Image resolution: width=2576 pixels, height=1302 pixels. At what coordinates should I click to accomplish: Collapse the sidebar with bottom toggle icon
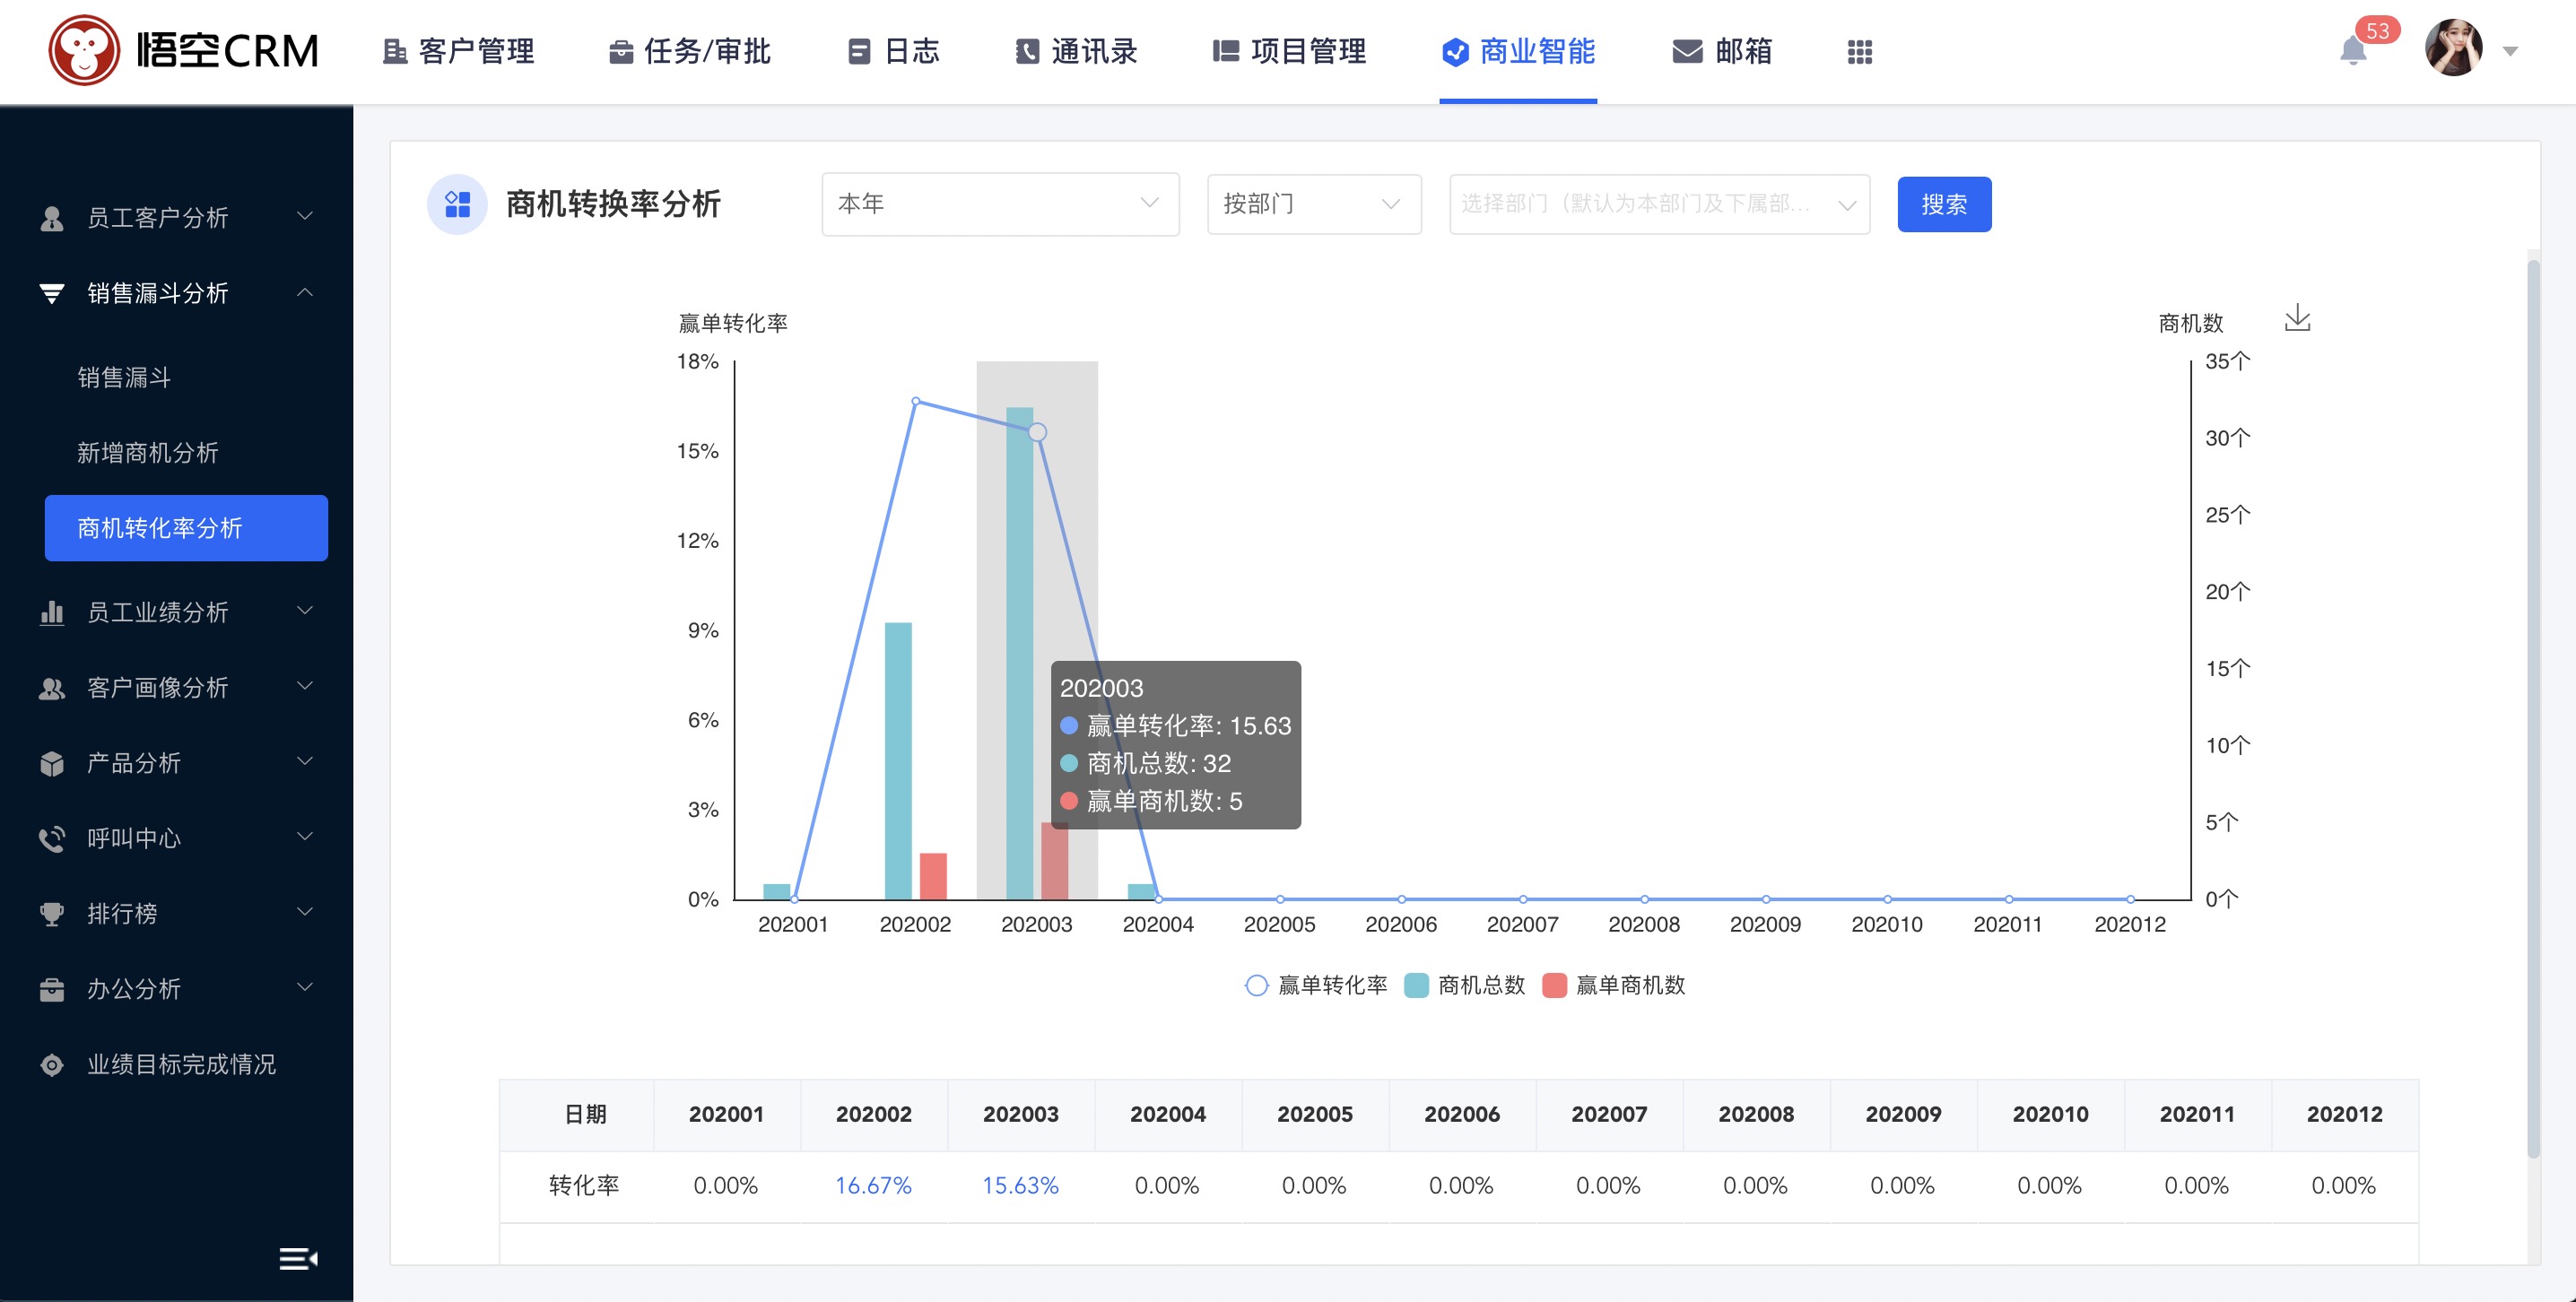tap(298, 1258)
